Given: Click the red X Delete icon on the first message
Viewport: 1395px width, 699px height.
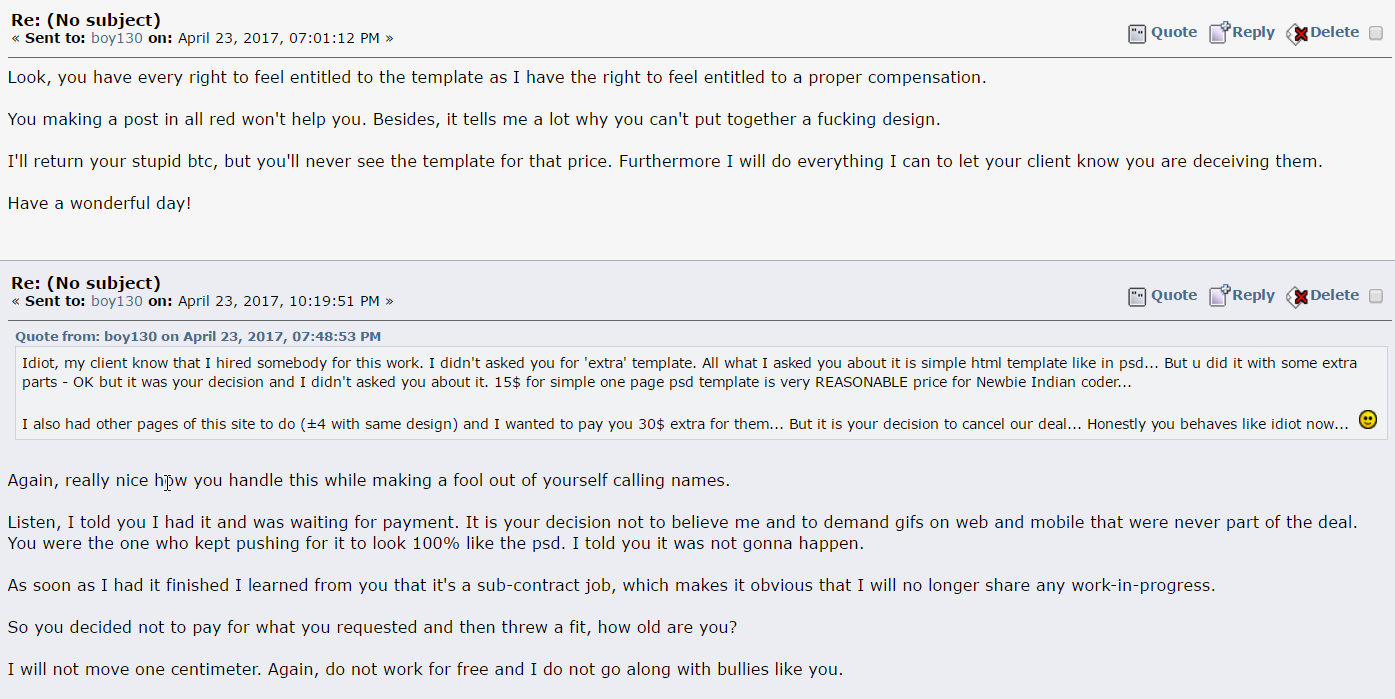Looking at the screenshot, I should [1297, 33].
